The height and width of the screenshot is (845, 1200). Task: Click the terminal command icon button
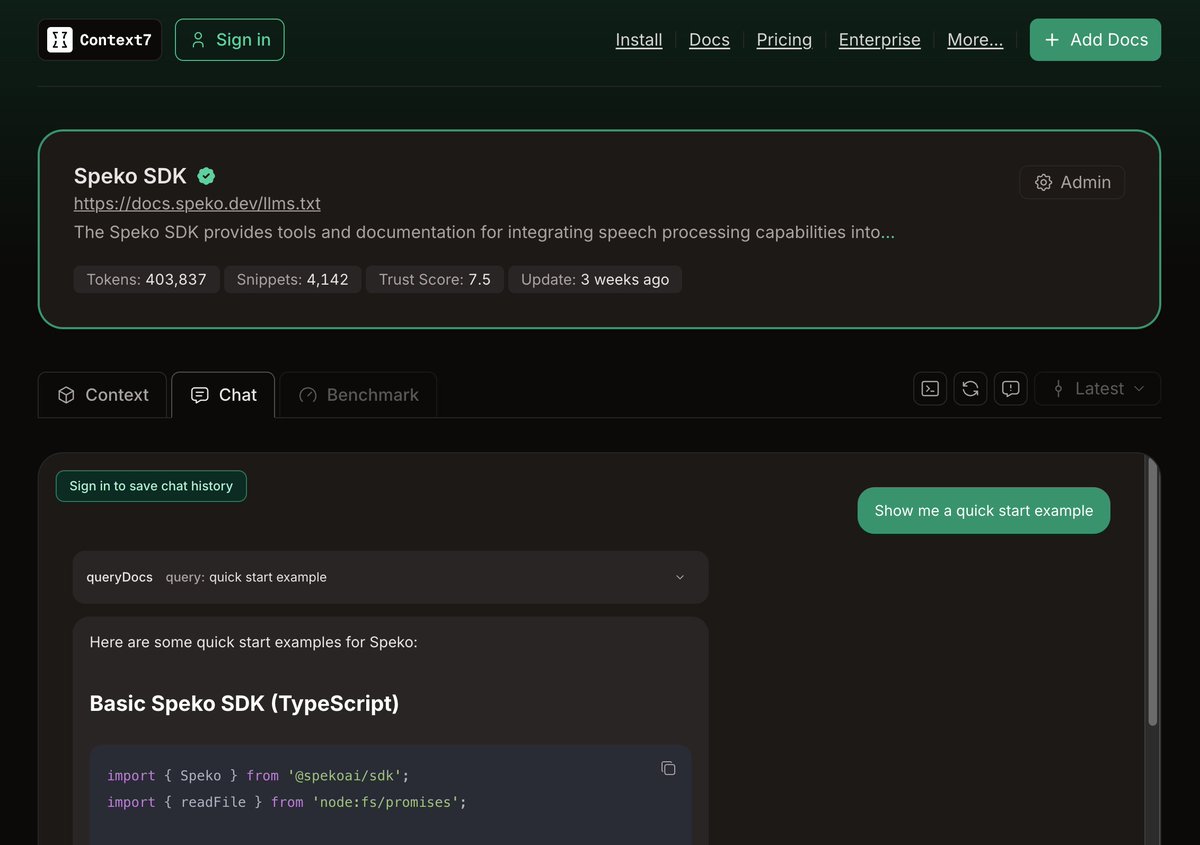click(930, 389)
